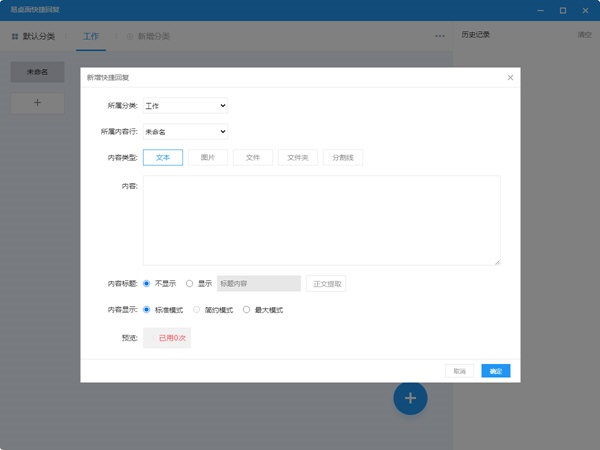
Task: Maximize the application window
Action: coord(563,10)
